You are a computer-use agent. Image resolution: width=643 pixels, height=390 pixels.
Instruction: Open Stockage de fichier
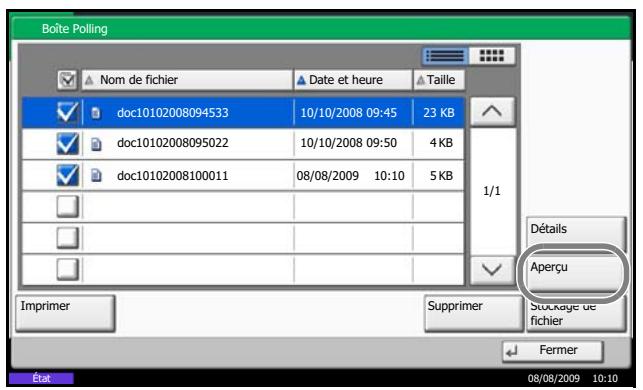coord(576,315)
